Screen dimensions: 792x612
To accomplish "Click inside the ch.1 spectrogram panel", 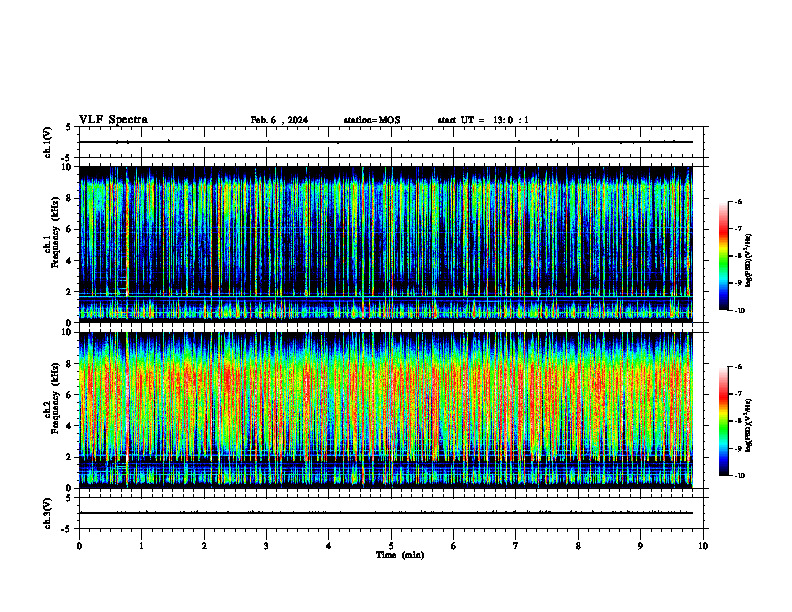I will [x=386, y=244].
